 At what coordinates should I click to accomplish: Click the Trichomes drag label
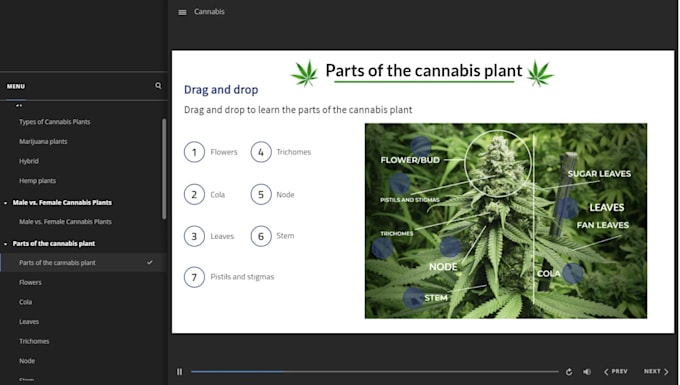294,152
